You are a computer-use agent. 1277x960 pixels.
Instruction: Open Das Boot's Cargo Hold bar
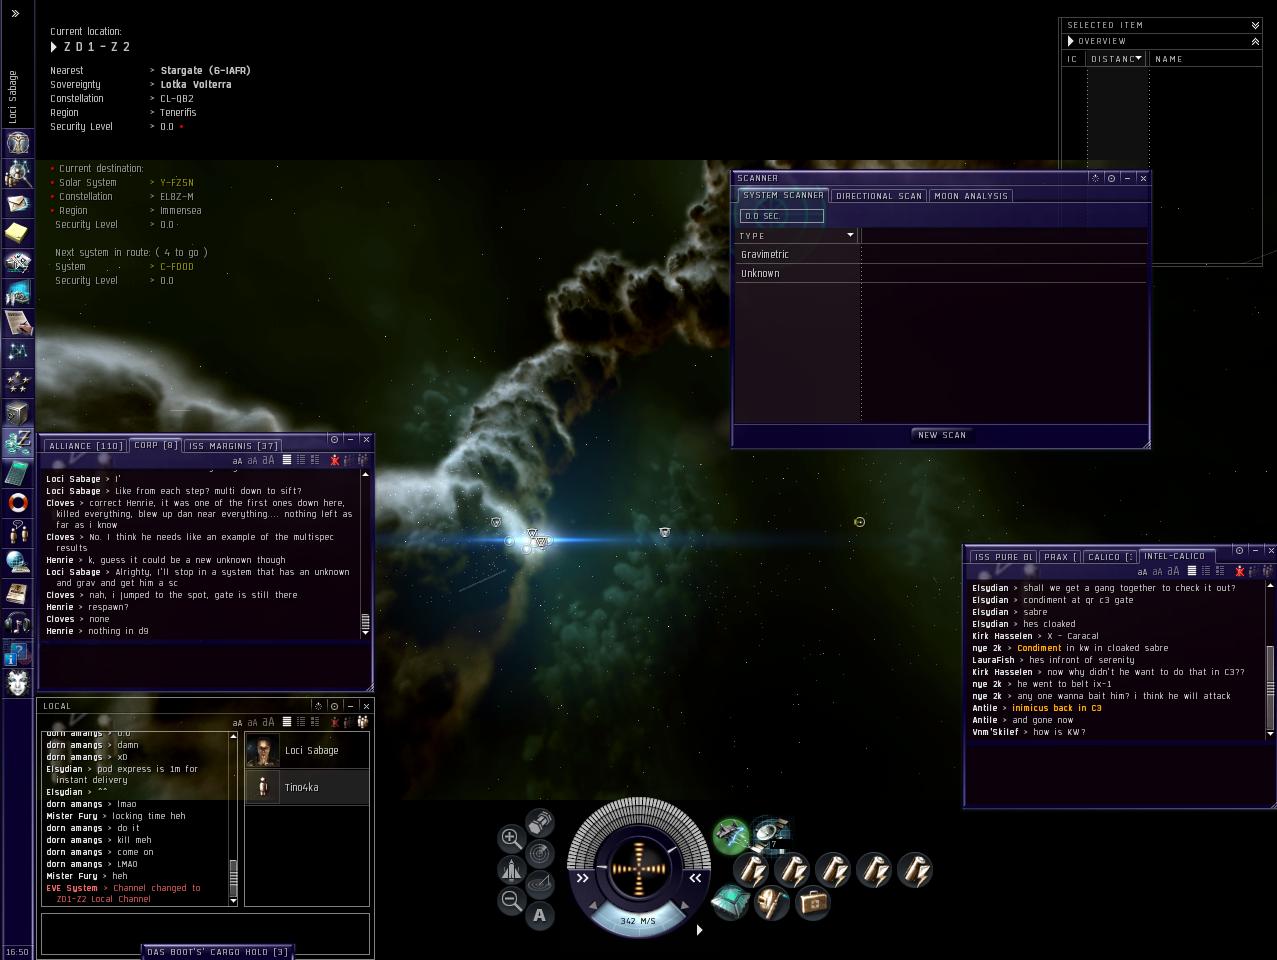click(217, 952)
